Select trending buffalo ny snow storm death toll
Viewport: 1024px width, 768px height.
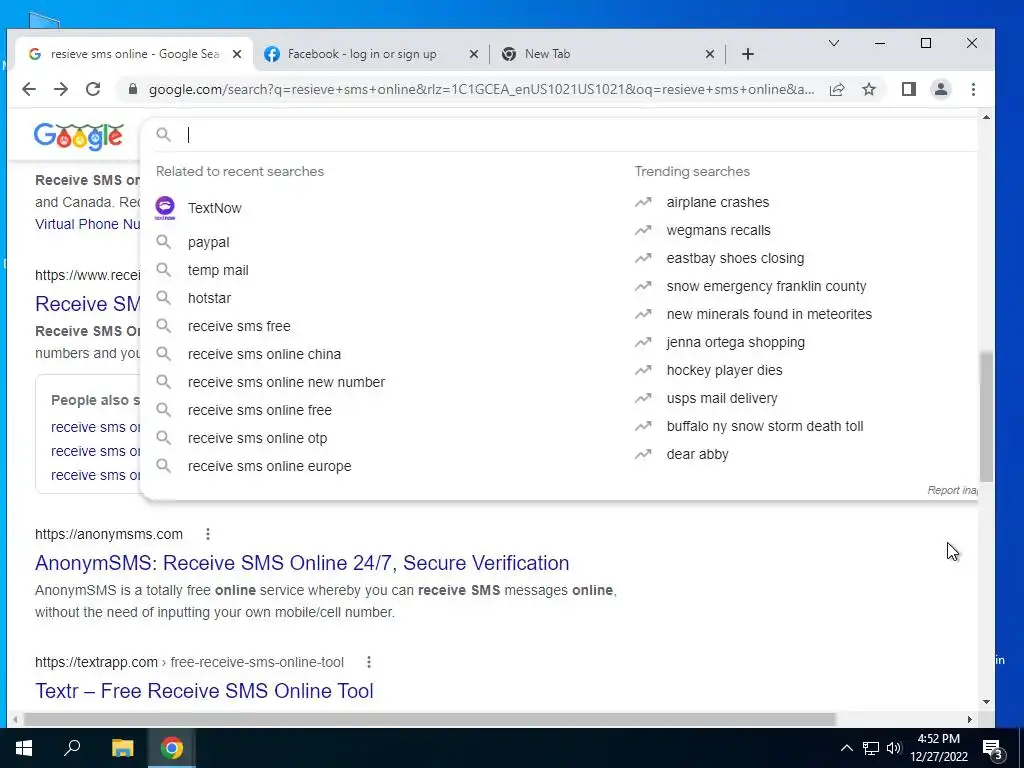tap(765, 426)
